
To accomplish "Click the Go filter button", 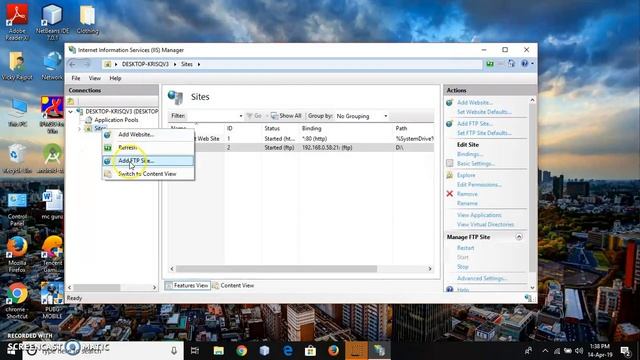I will (x=254, y=116).
